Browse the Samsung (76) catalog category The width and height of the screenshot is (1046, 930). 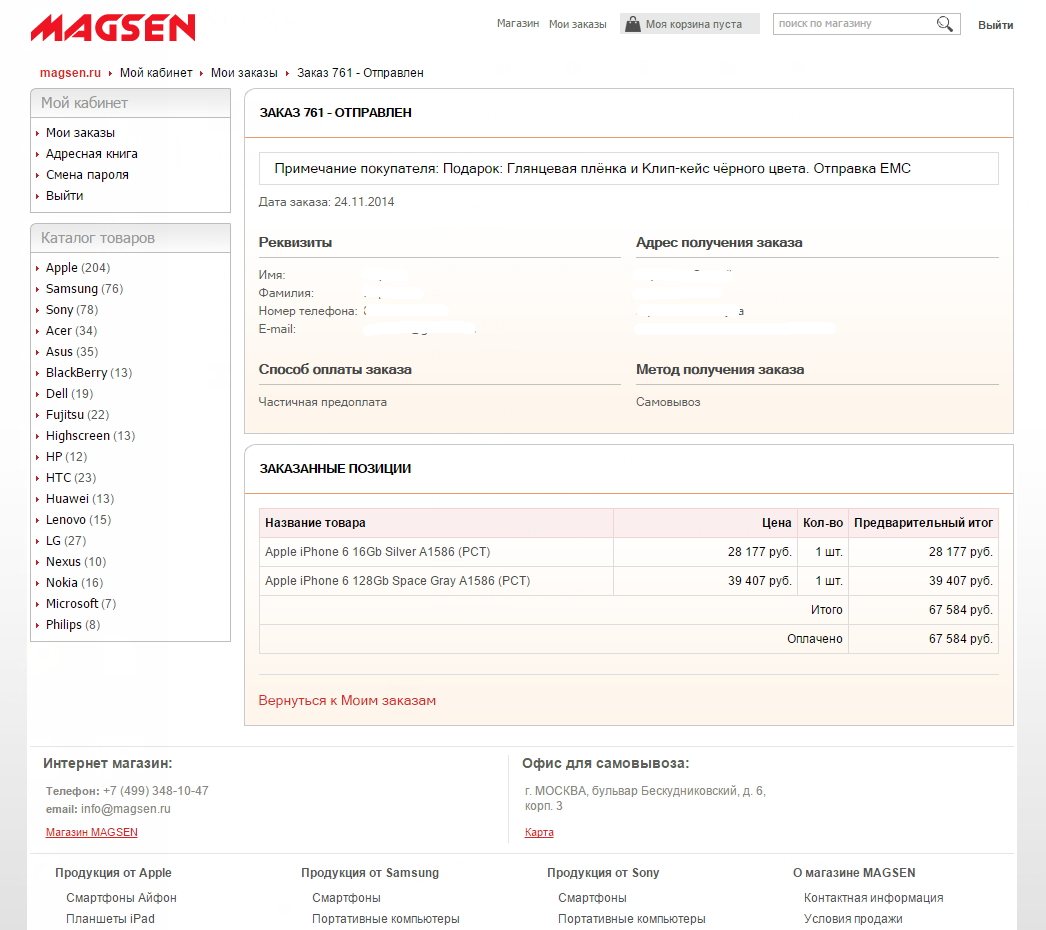coord(85,289)
